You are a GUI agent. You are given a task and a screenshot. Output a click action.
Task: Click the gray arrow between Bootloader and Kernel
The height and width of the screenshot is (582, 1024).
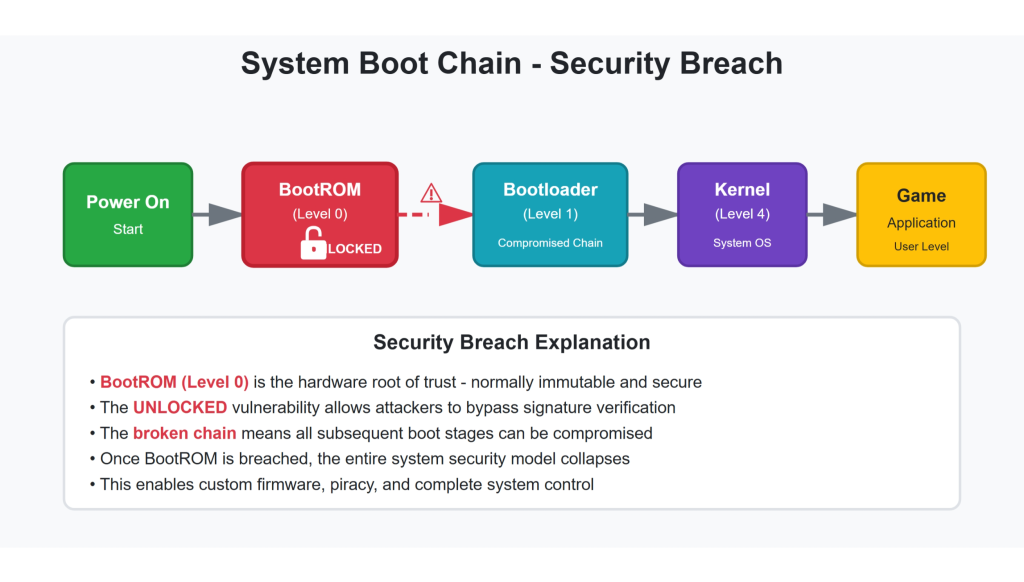point(653,214)
